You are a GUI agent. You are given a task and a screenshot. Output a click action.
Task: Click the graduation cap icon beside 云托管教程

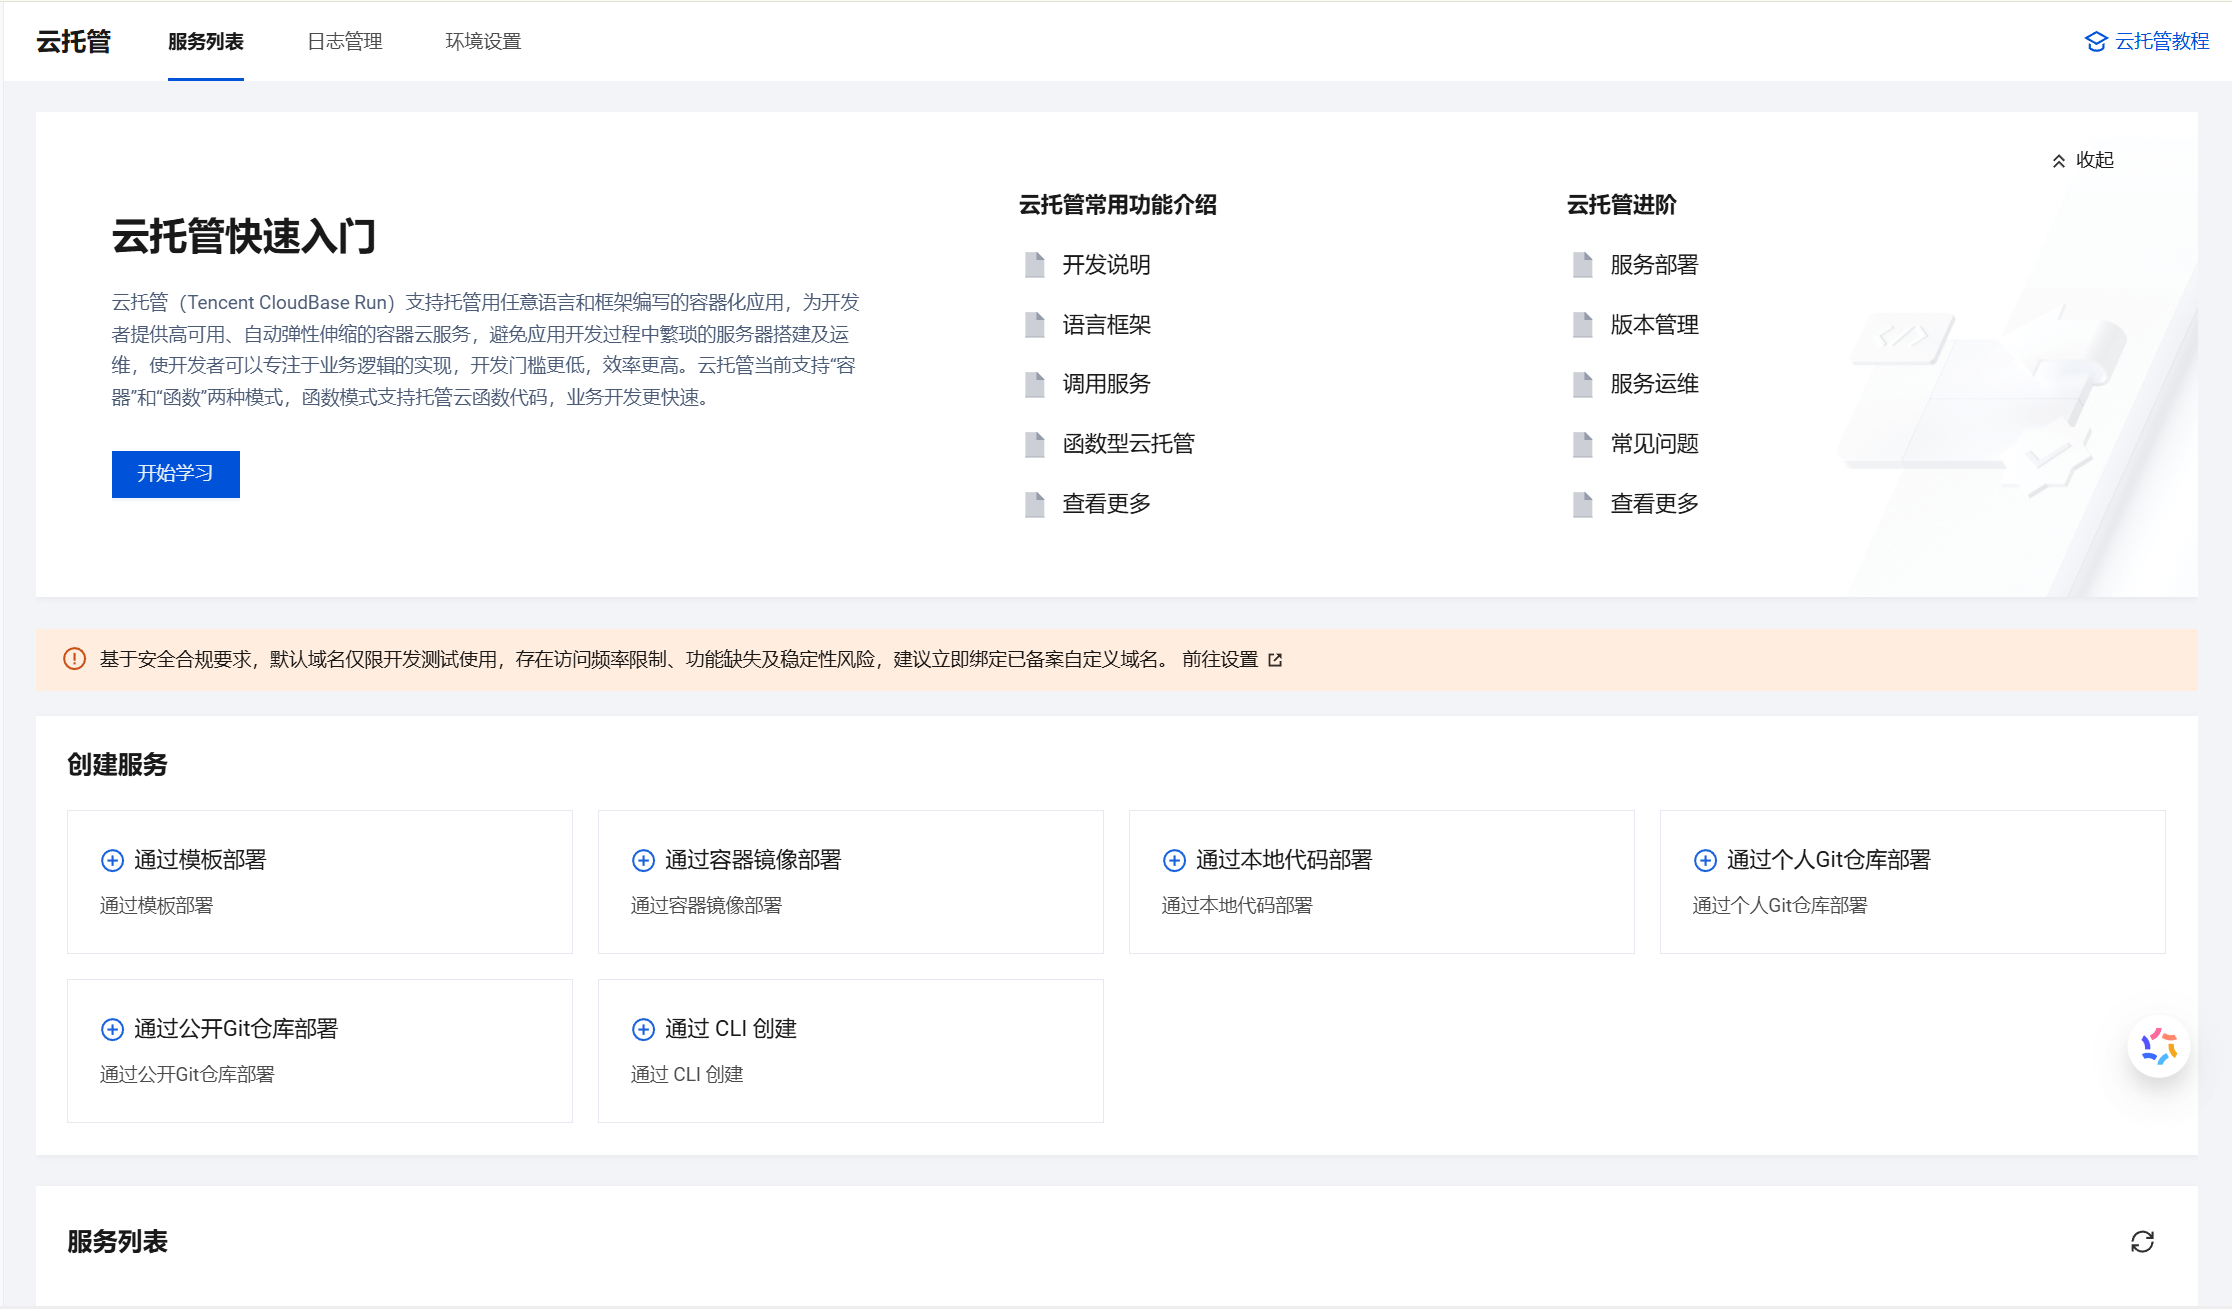2096,42
